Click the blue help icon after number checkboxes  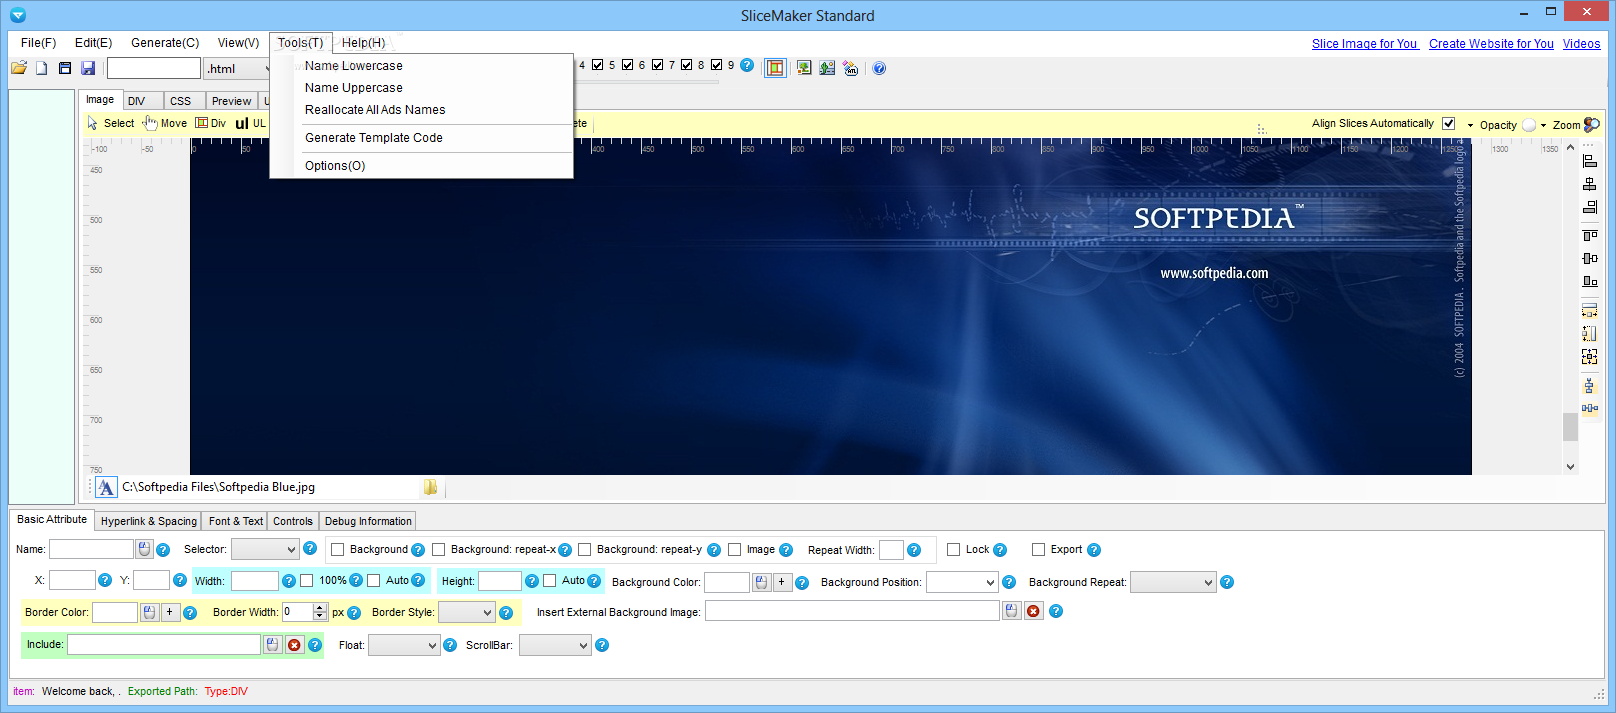(747, 65)
